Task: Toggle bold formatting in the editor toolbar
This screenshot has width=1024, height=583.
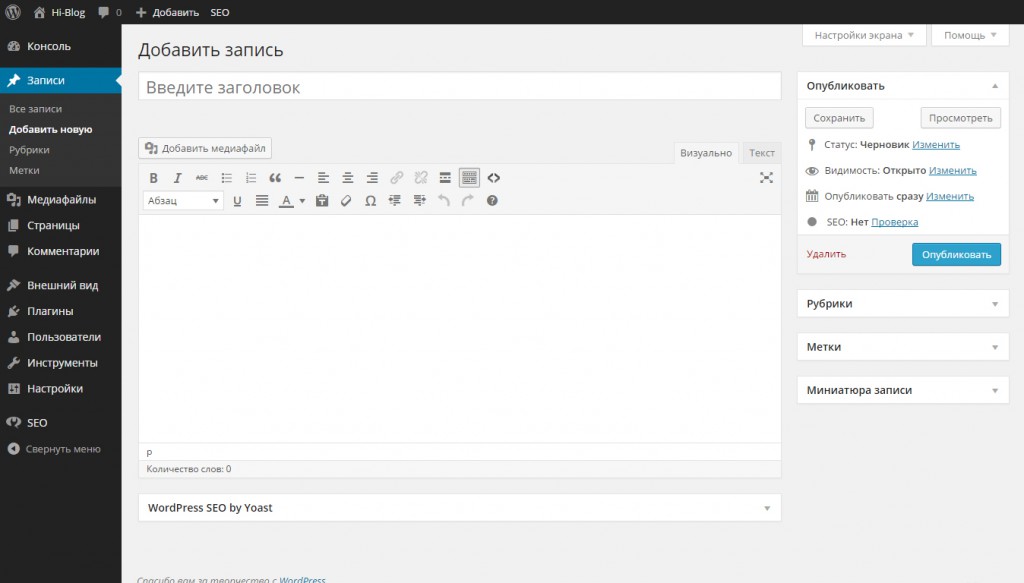Action: (153, 178)
